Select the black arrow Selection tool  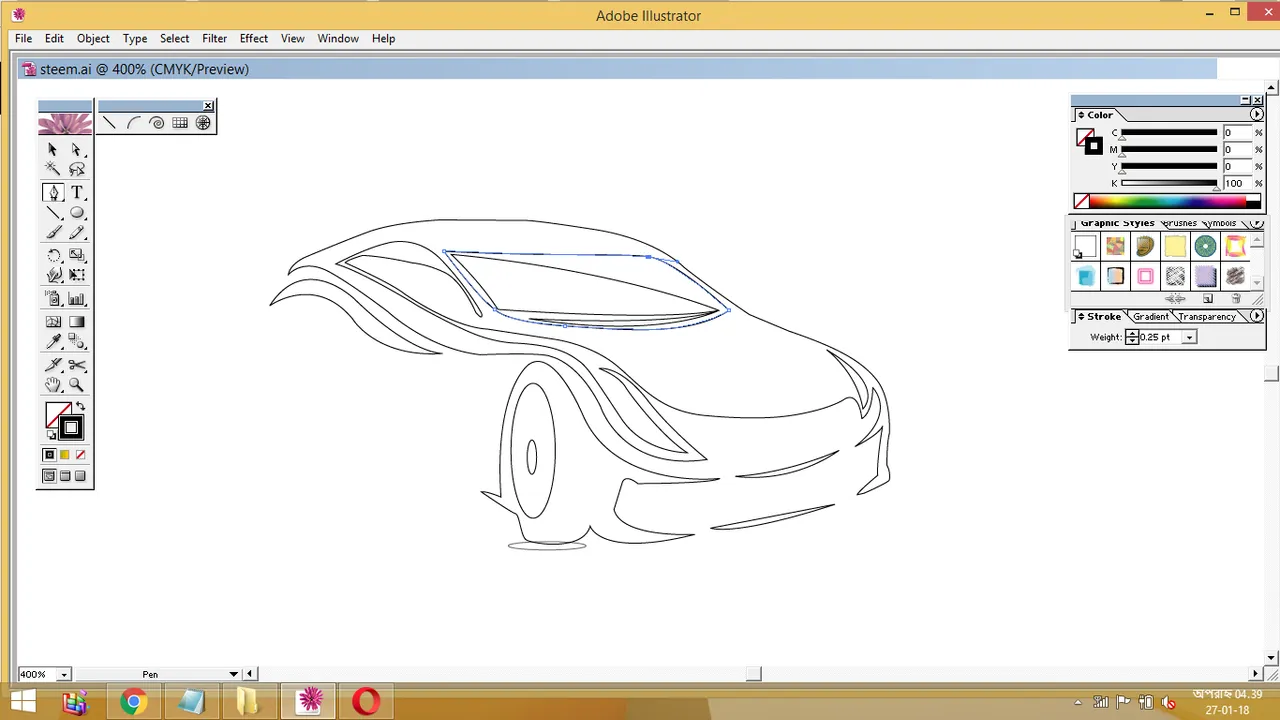point(53,149)
